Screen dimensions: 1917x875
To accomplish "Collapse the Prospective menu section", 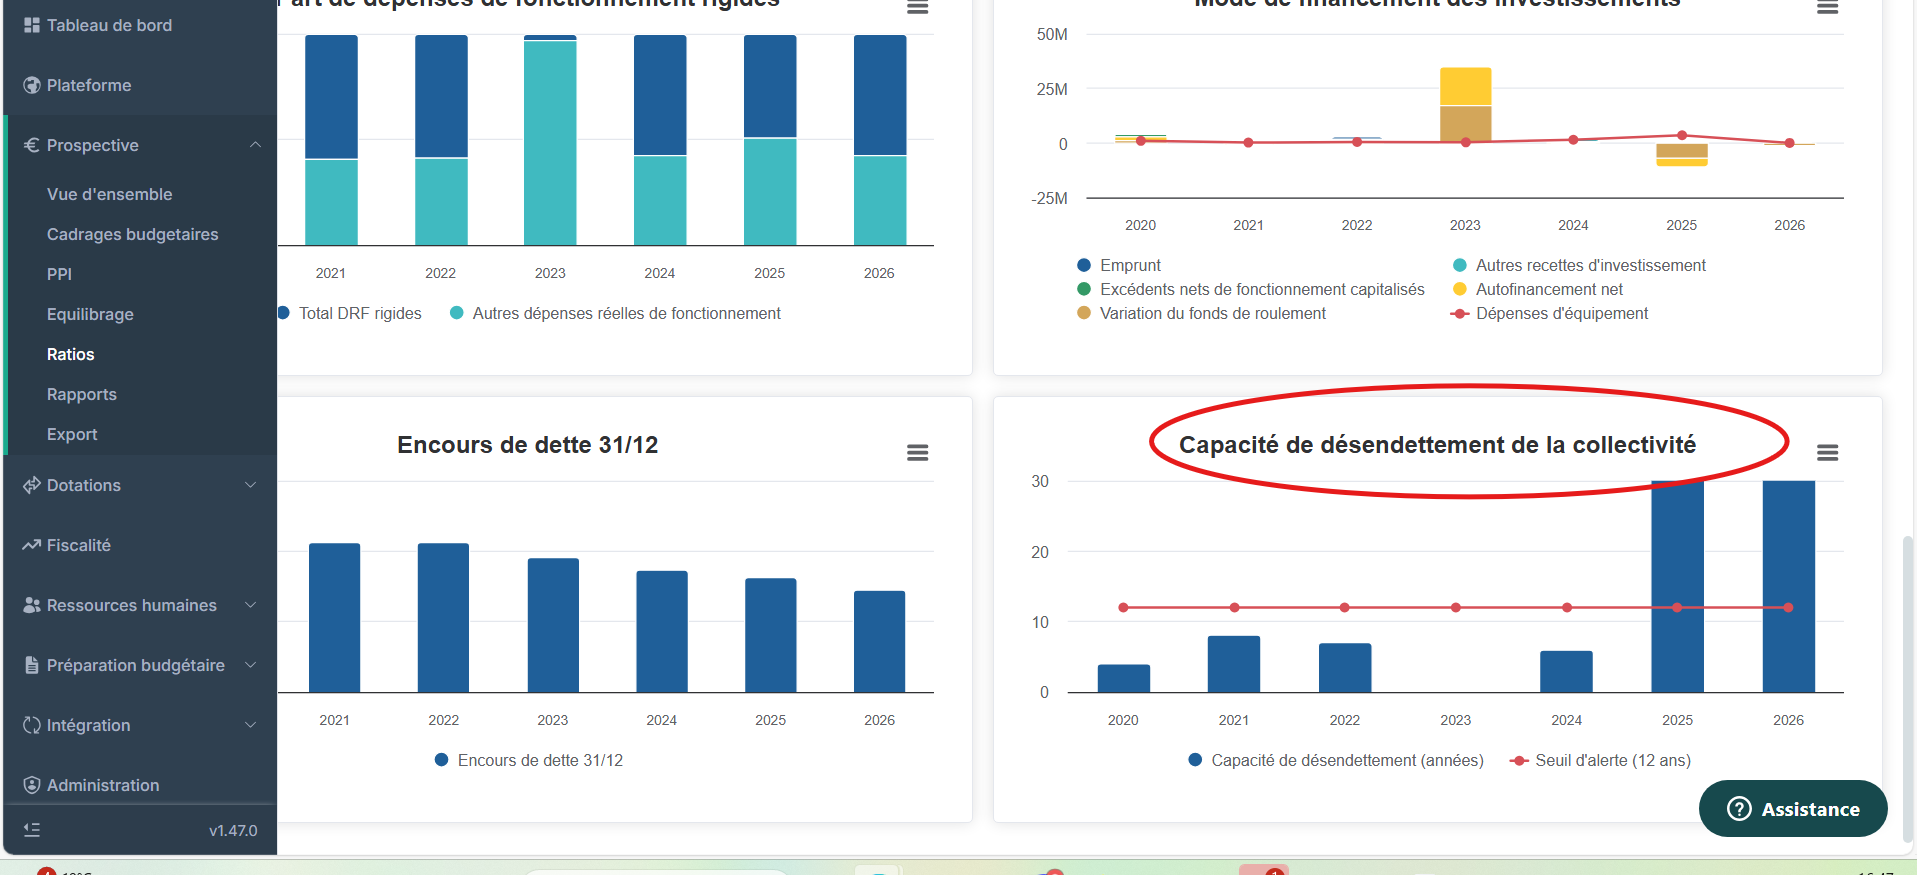I will pos(255,145).
